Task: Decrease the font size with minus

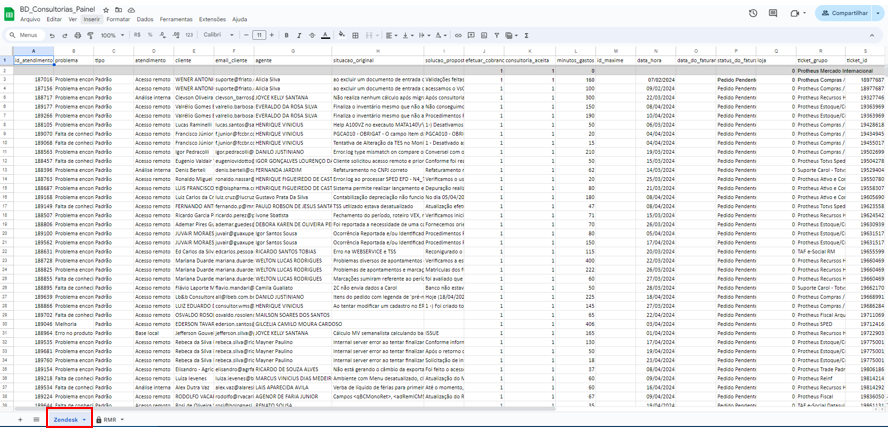Action: point(246,35)
